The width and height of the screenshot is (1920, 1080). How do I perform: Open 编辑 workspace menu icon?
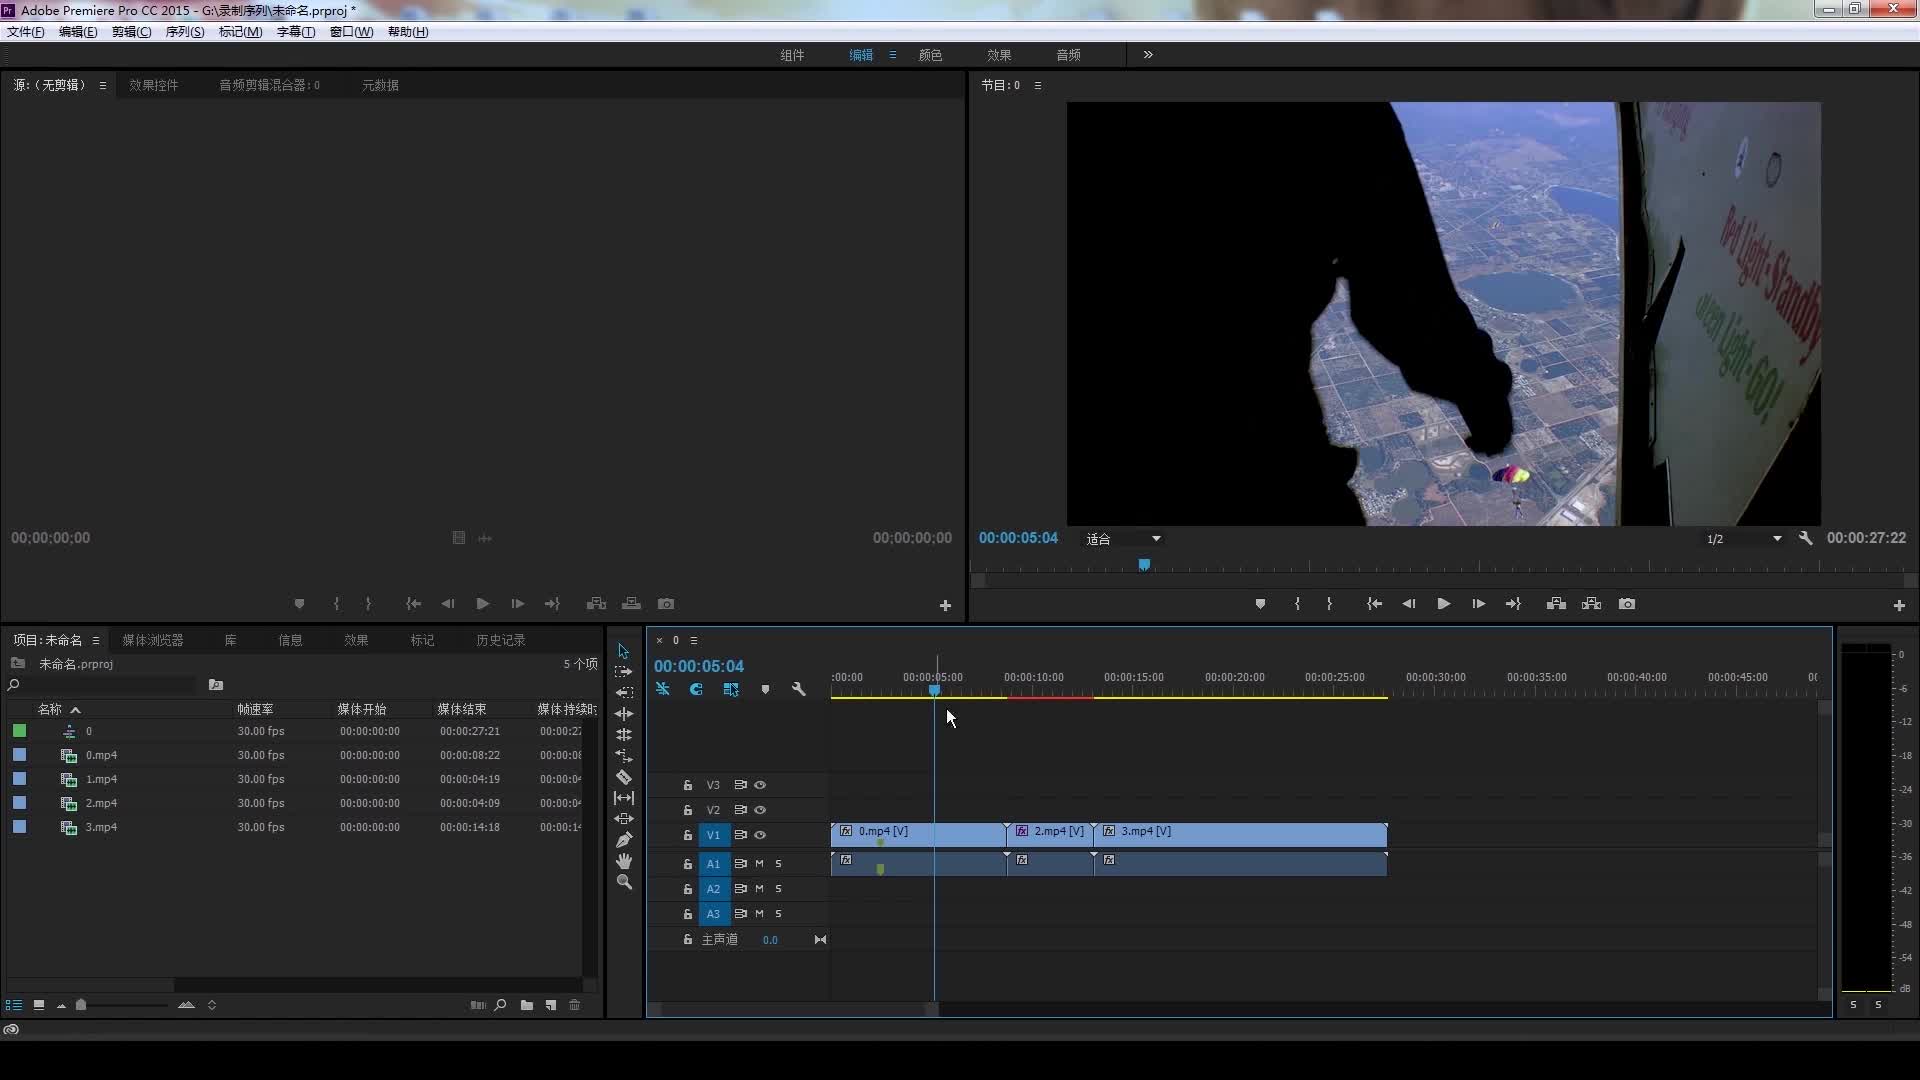pyautogui.click(x=893, y=55)
